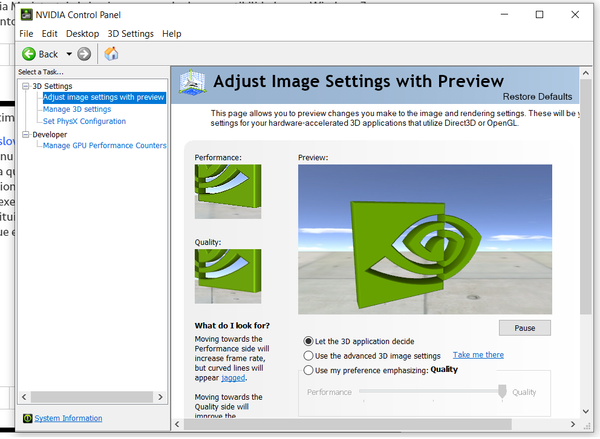Click the main panel scroll down arrow
Screen dimensions: 600x439
tap(586, 411)
